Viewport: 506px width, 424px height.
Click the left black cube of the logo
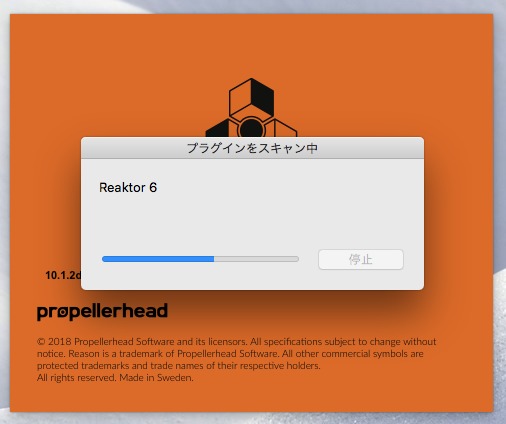(x=218, y=129)
